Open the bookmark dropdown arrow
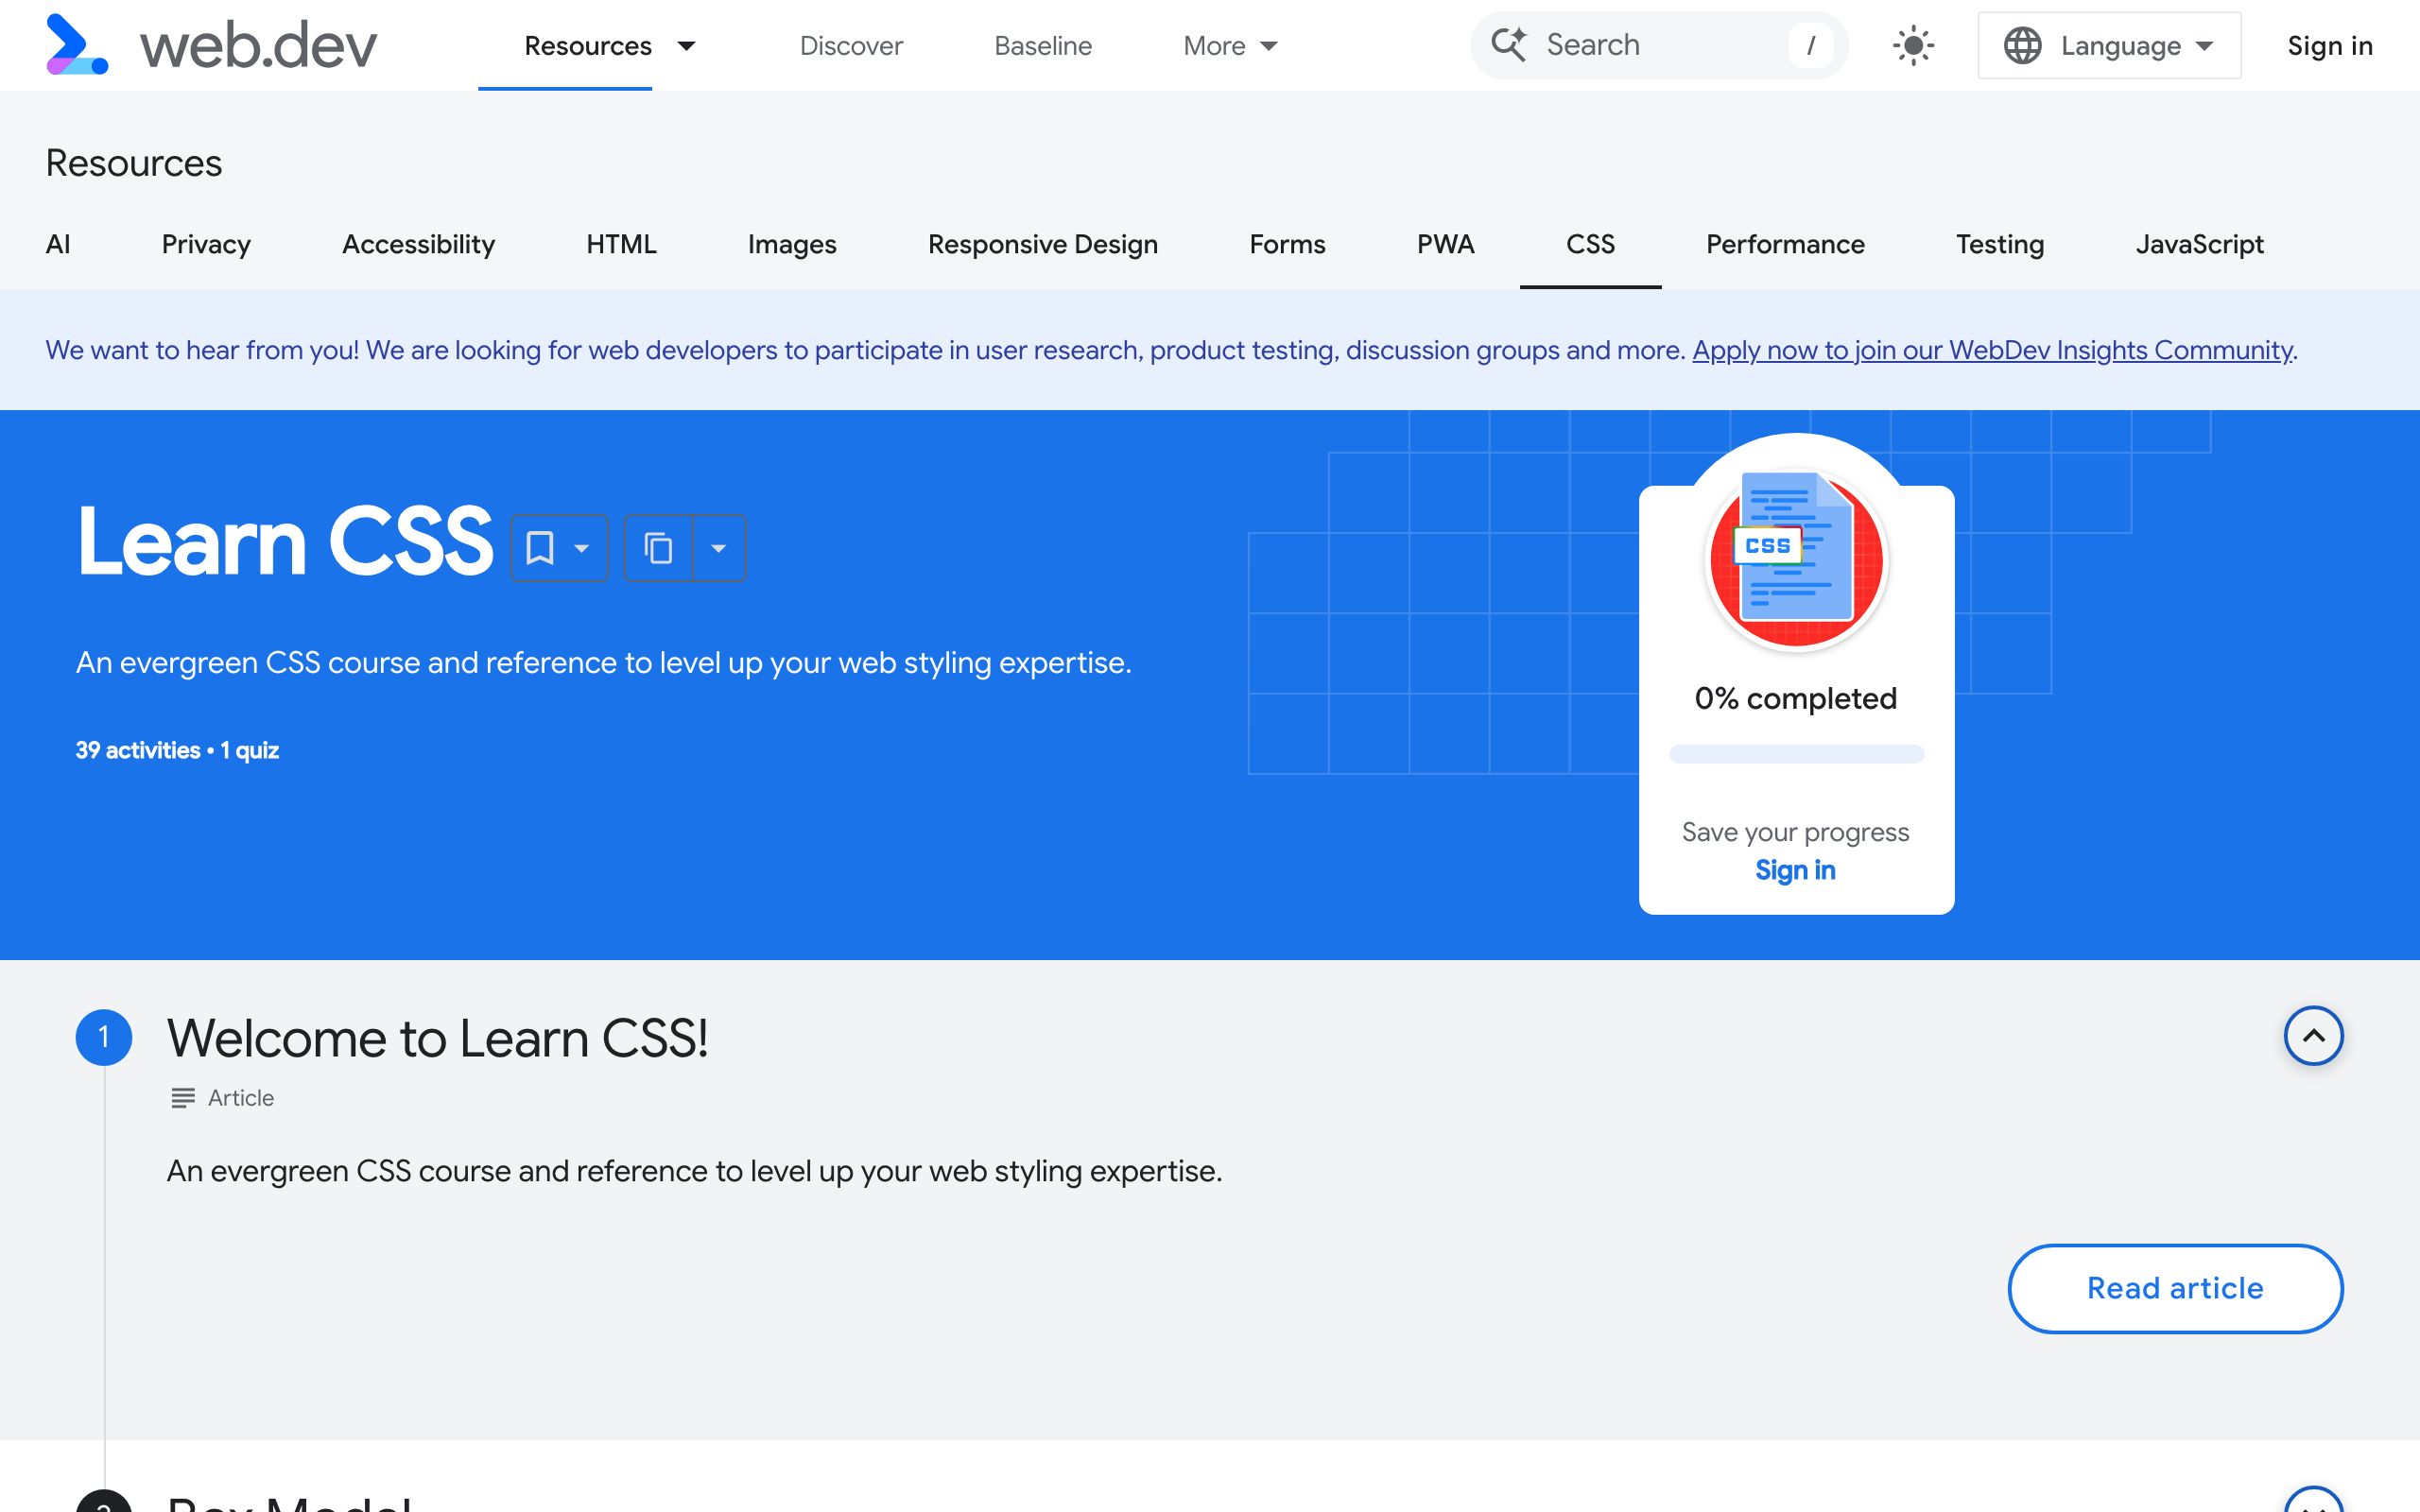The height and width of the screenshot is (1512, 2420). (x=582, y=548)
